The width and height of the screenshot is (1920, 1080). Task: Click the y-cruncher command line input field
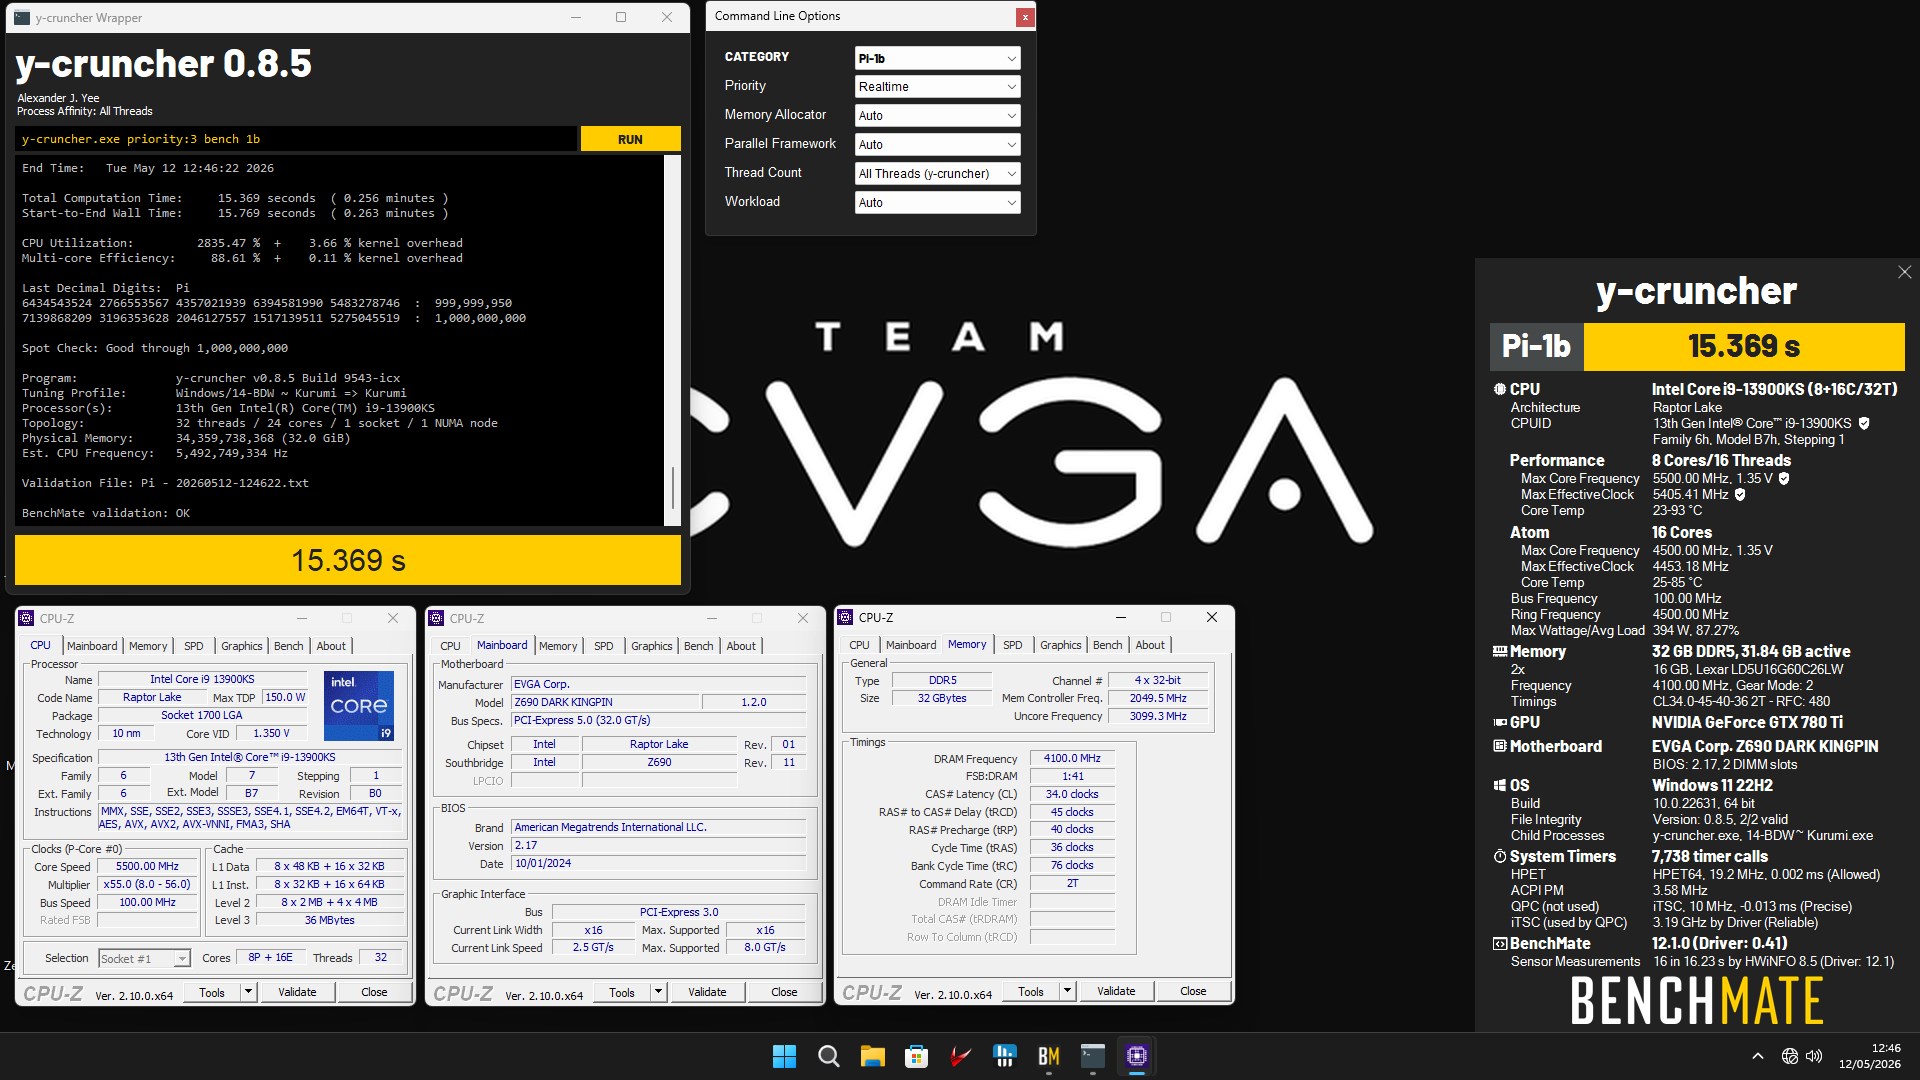[296, 139]
